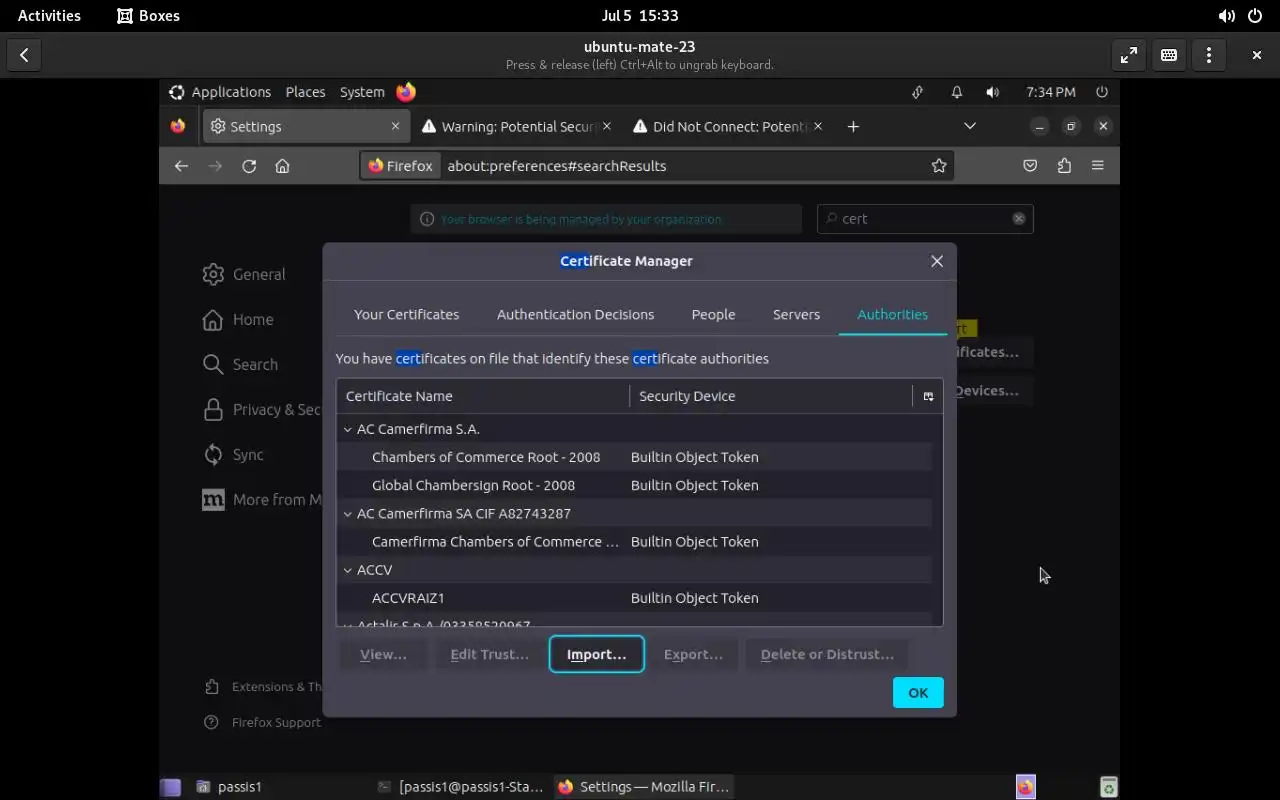This screenshot has width=1280, height=800.
Task: Switch to Your Certificates tab
Action: (406, 314)
